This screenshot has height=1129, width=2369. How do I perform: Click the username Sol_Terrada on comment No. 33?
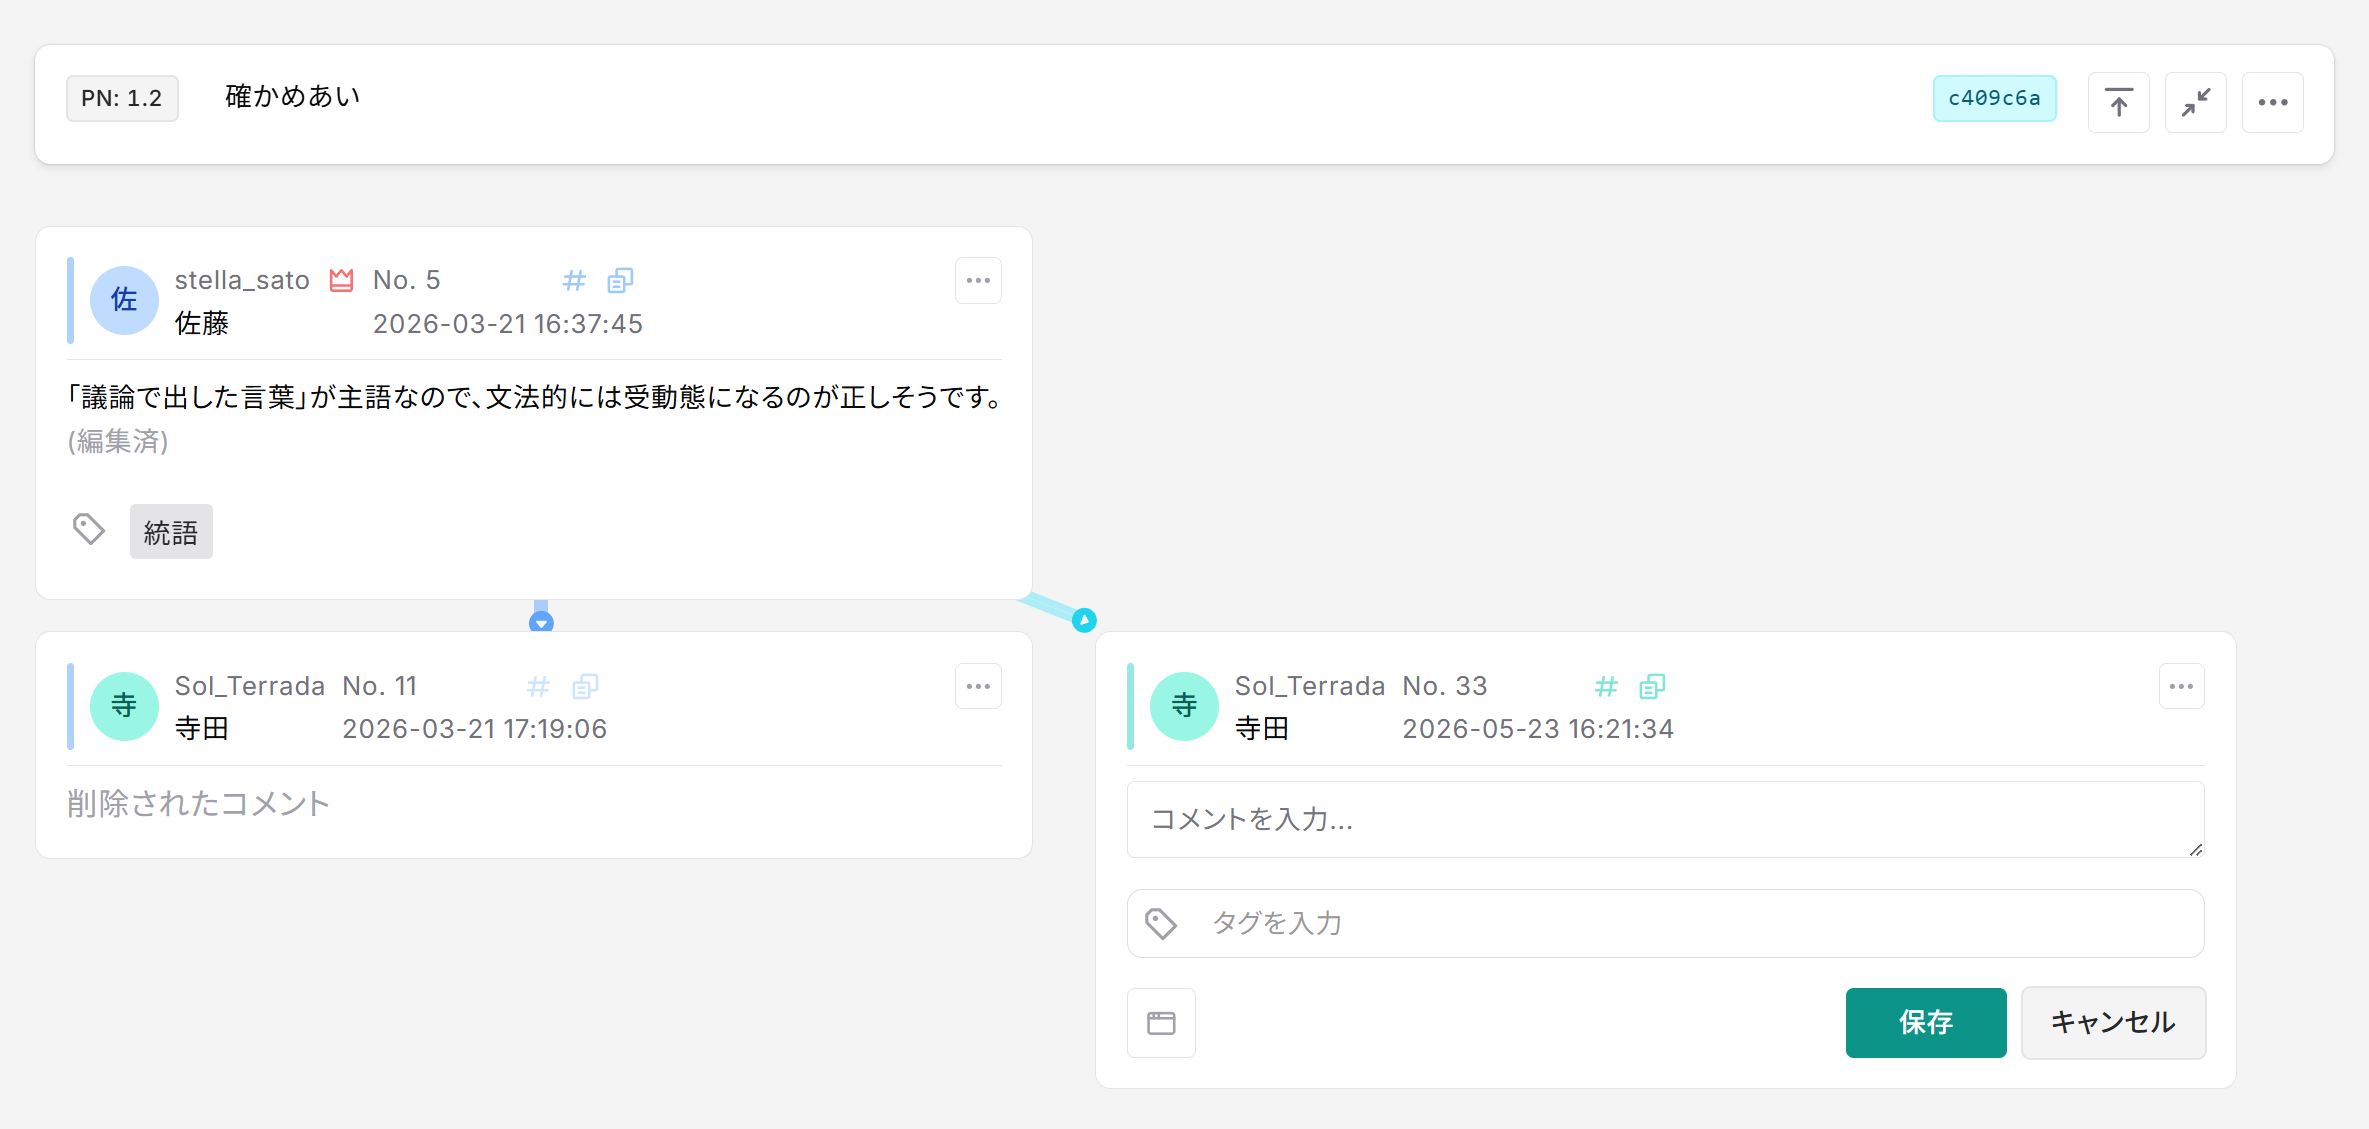tap(1310, 686)
